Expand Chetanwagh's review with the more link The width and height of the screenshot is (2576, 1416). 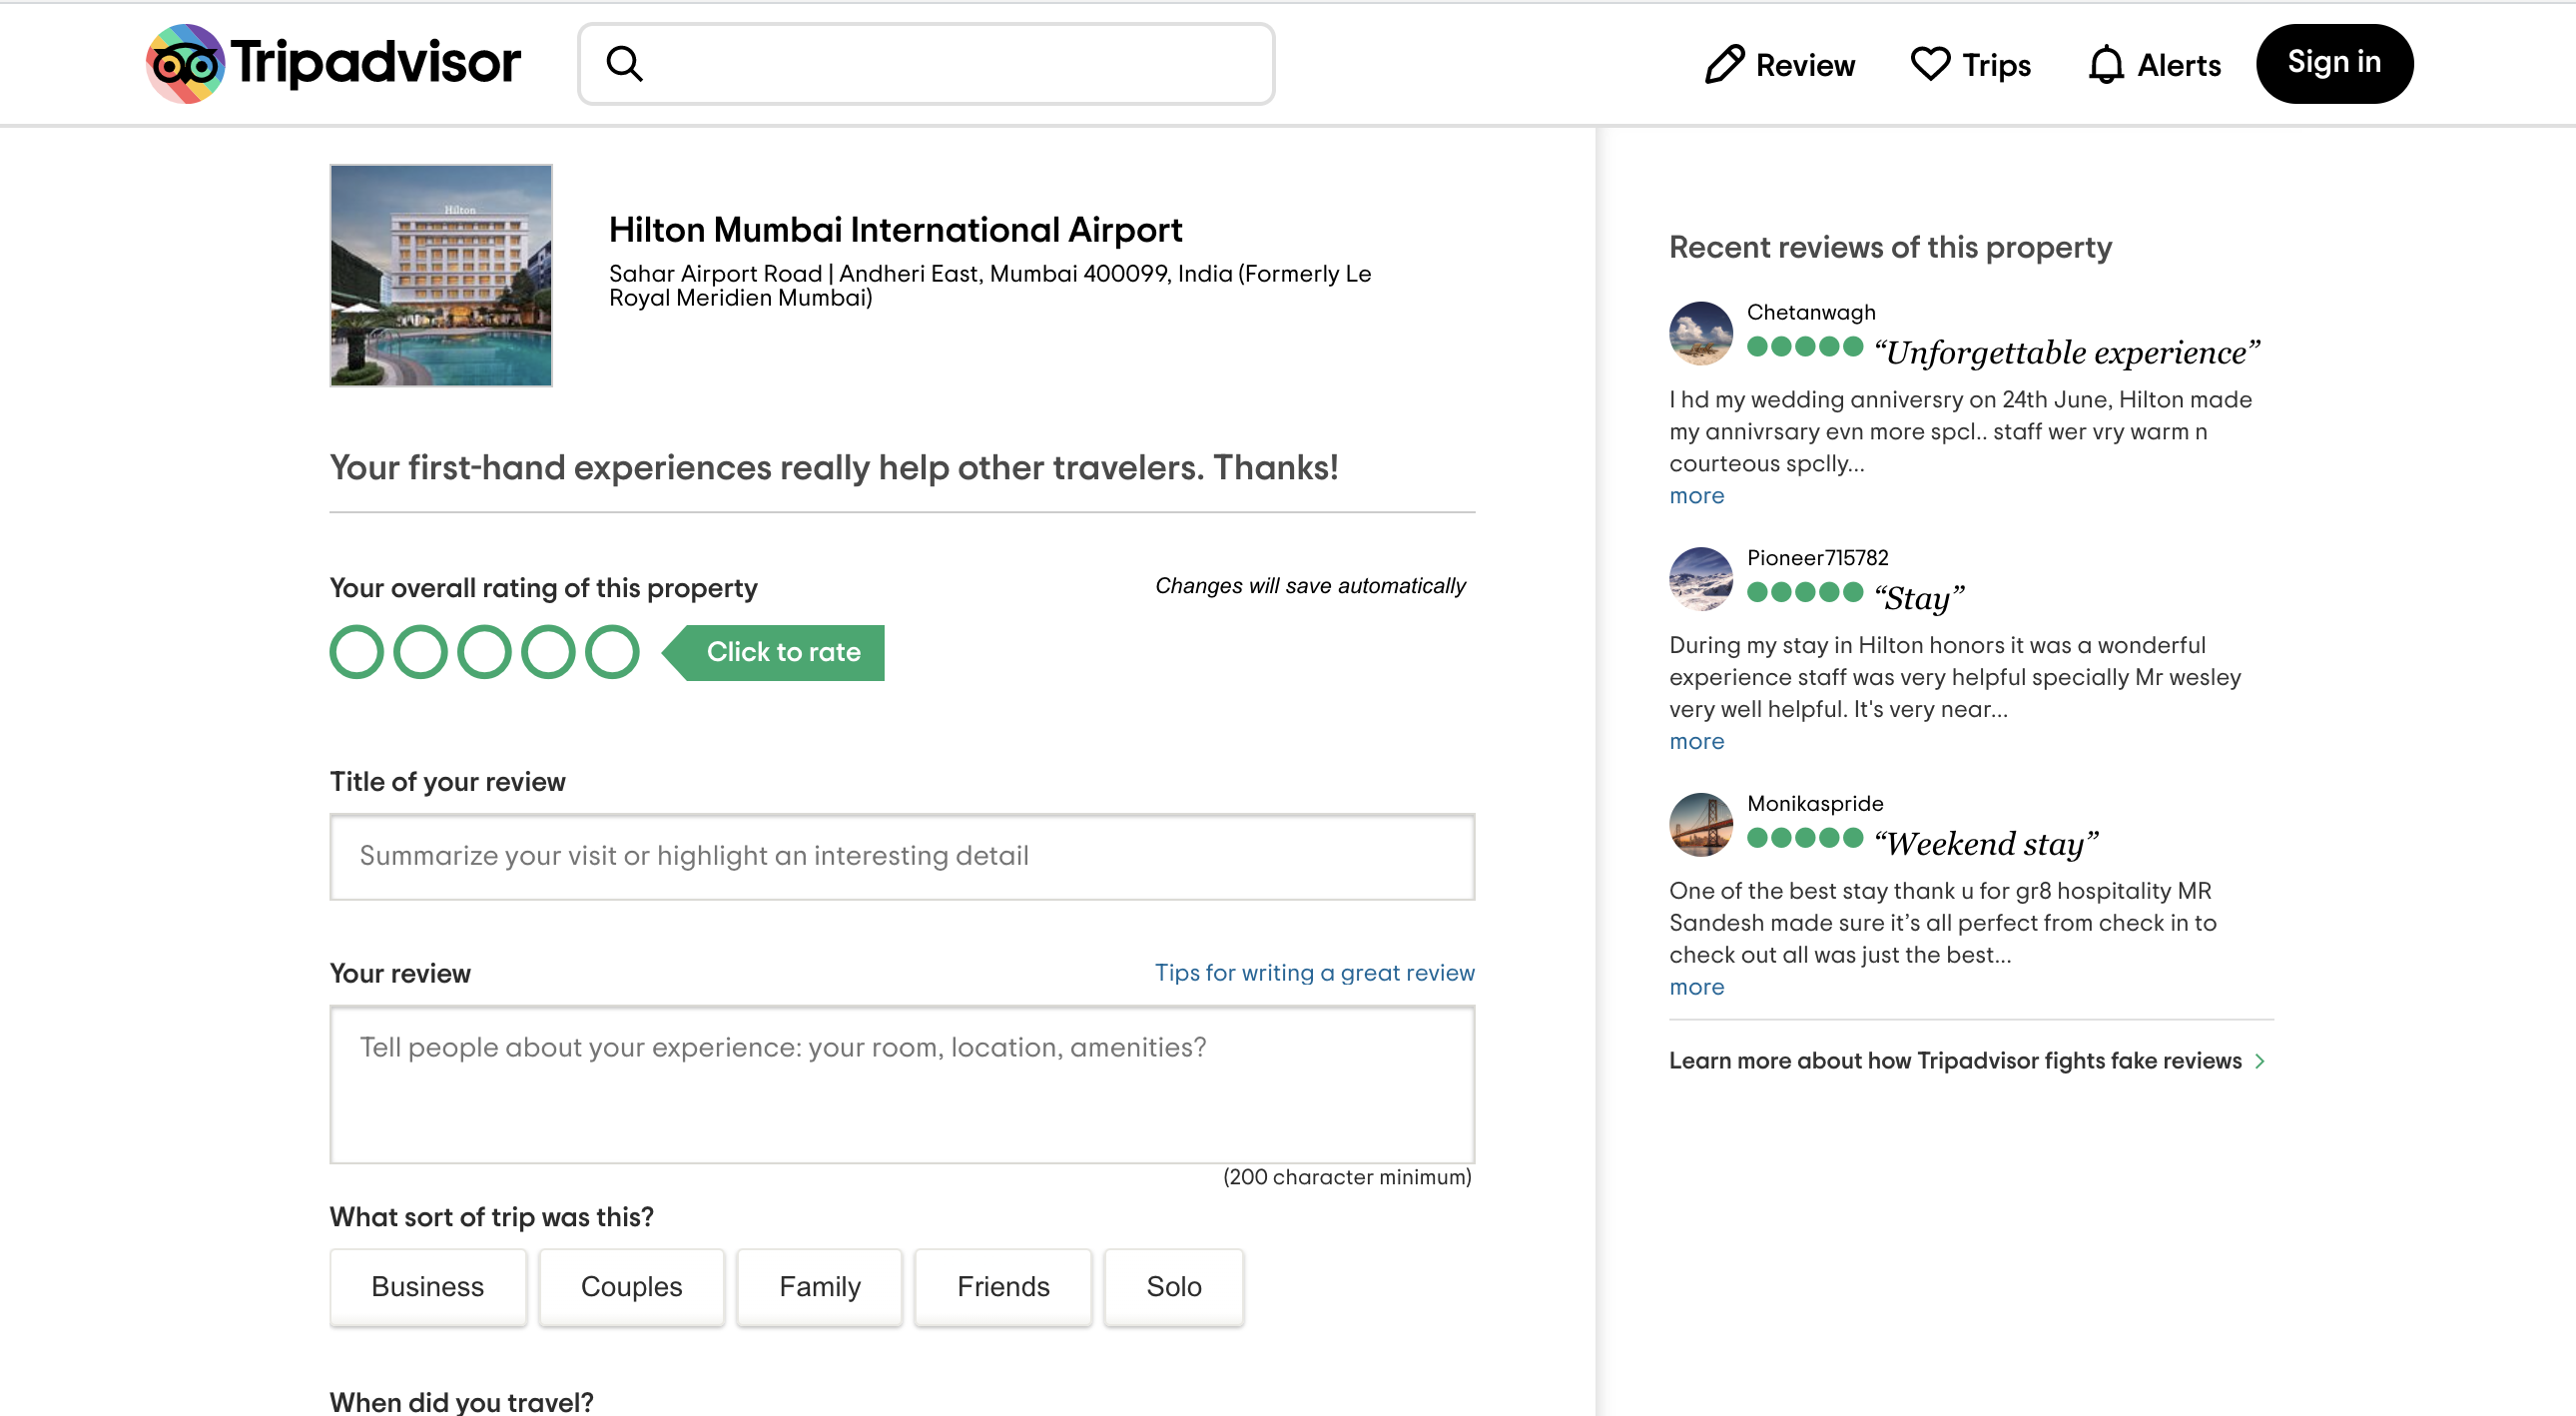pos(1695,495)
